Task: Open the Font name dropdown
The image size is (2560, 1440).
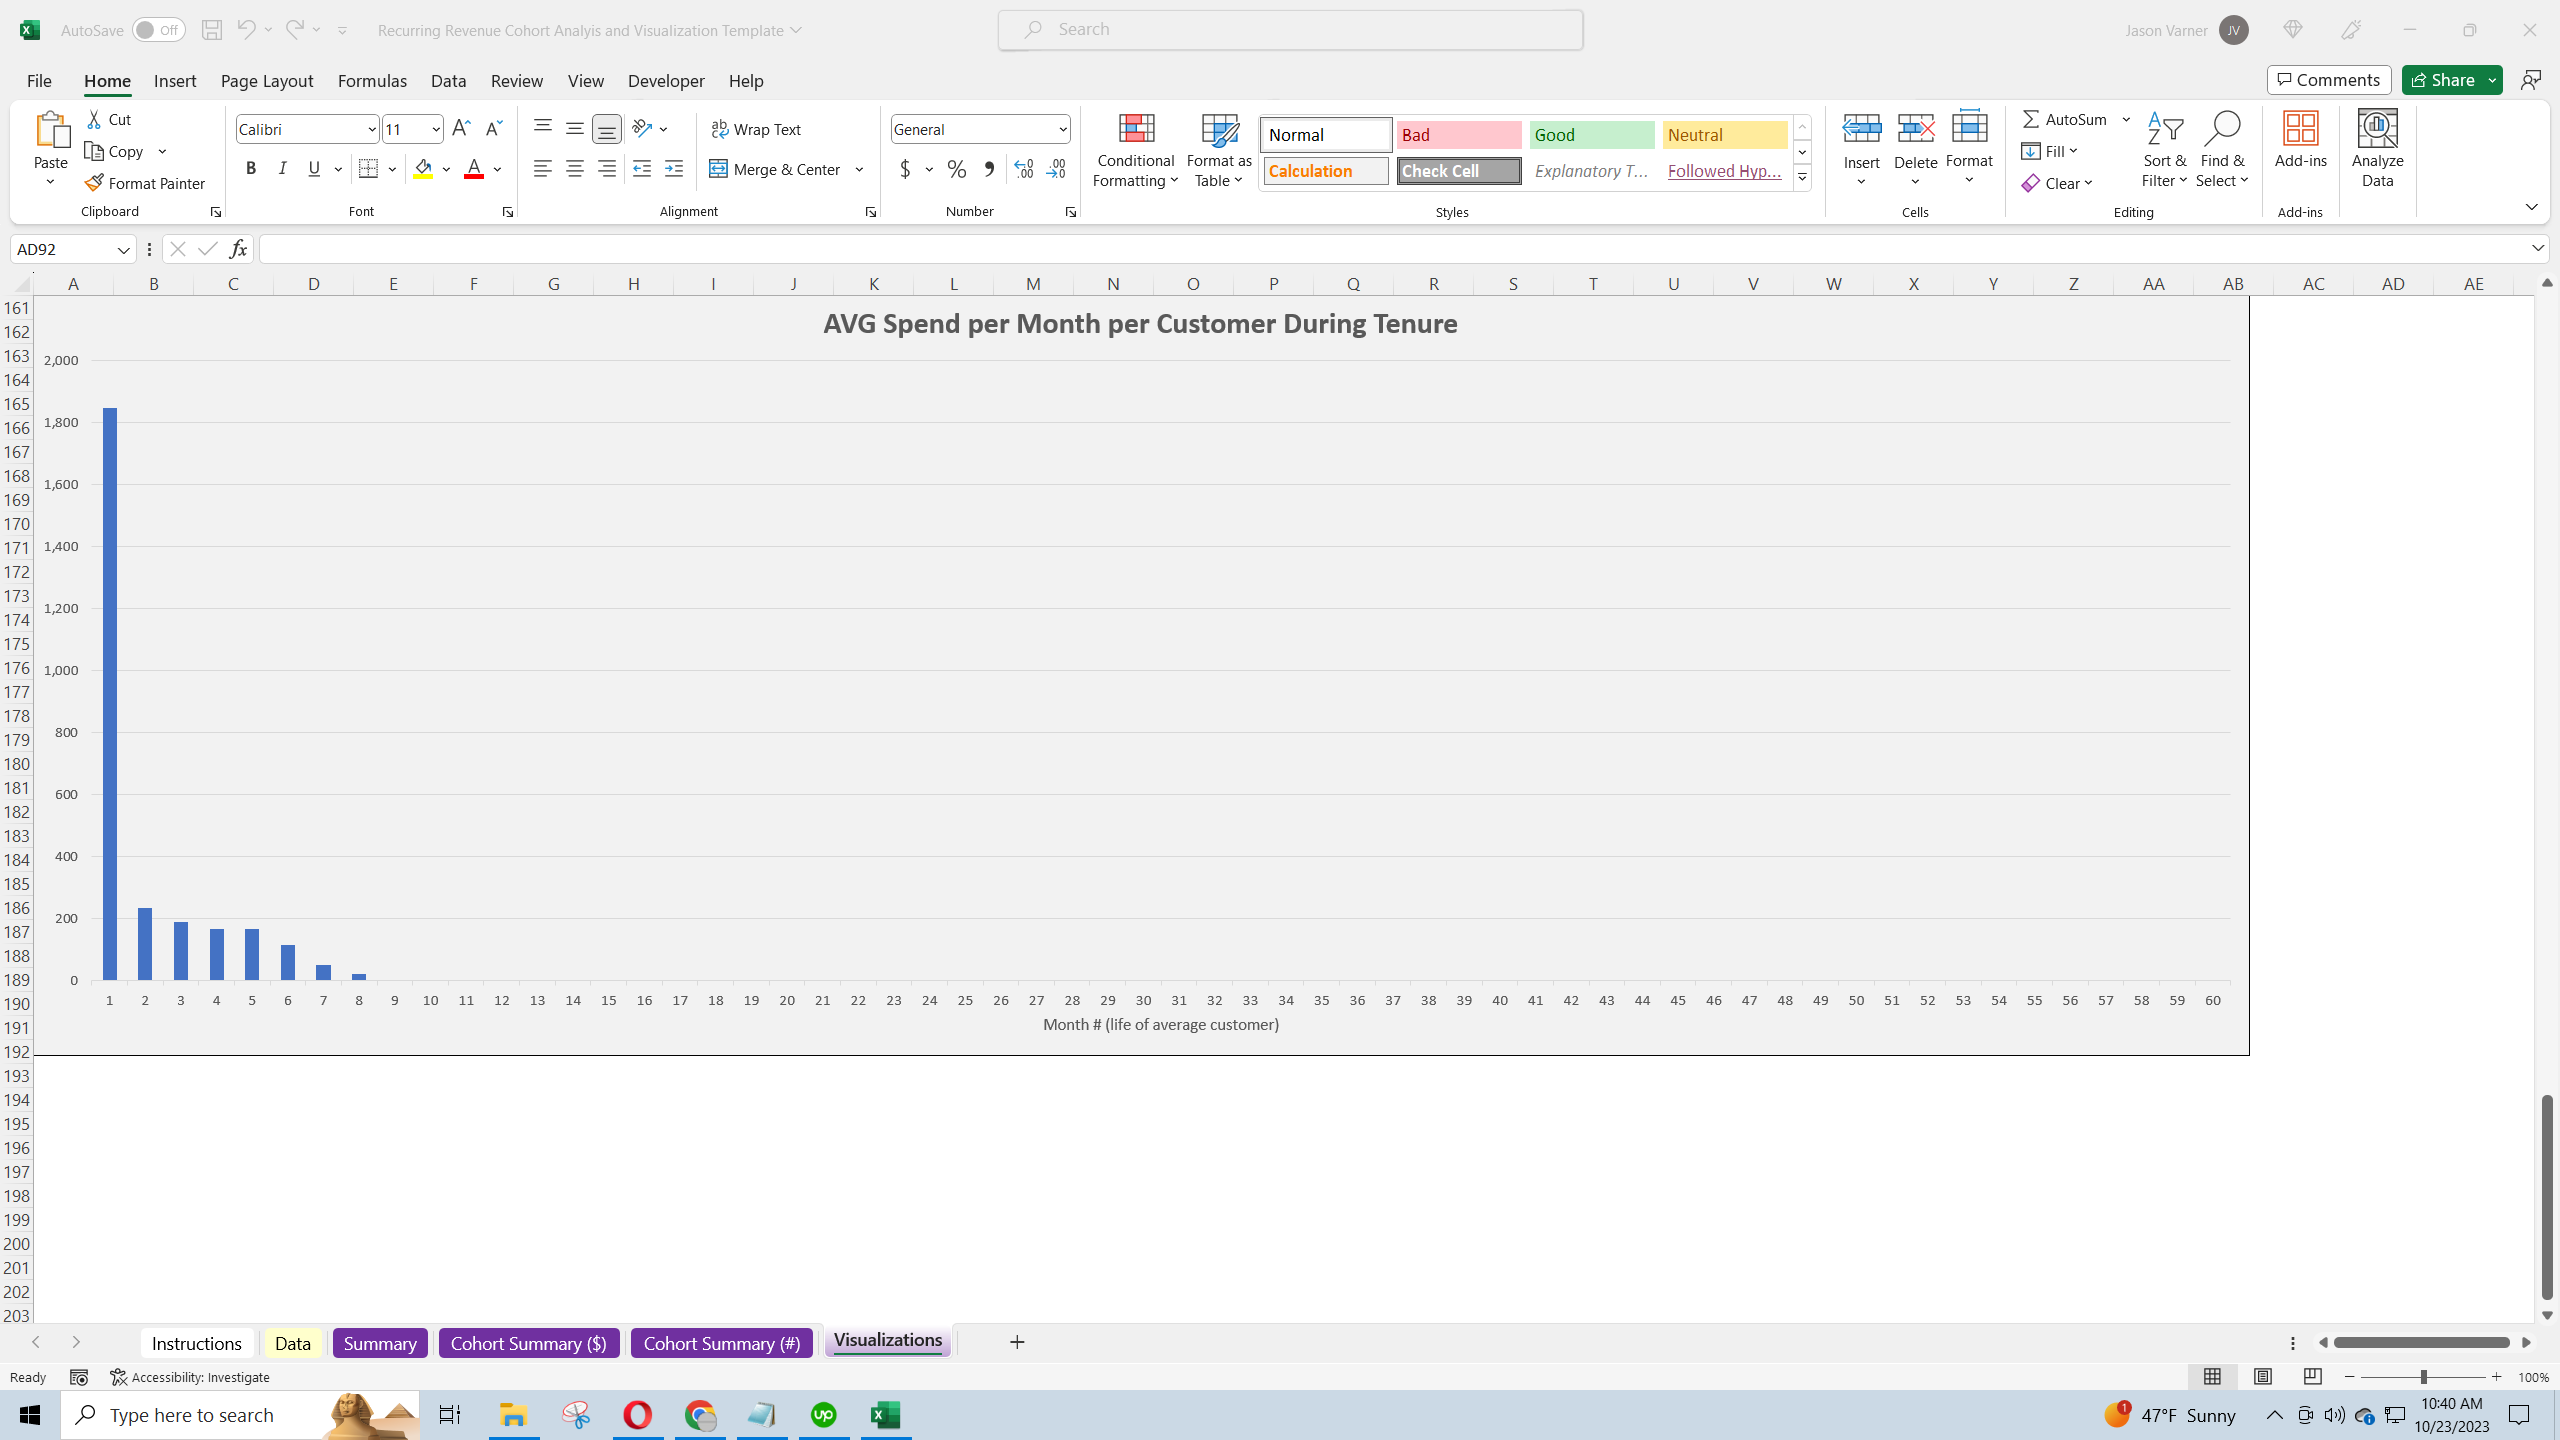Action: [371, 128]
